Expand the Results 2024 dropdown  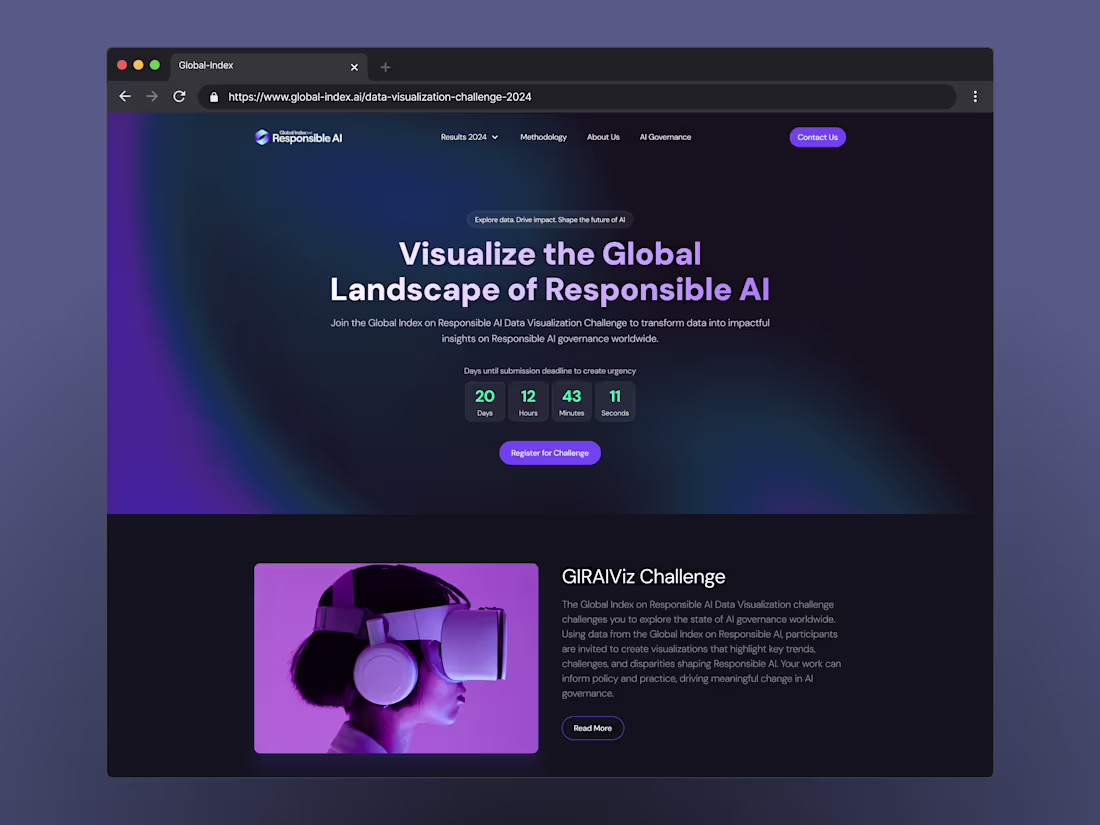point(468,137)
